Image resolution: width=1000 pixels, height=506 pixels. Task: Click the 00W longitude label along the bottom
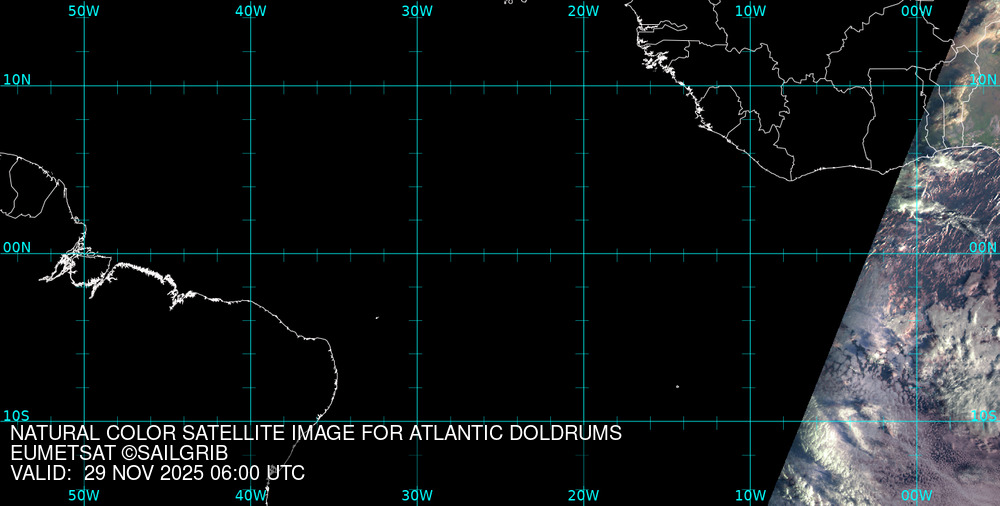[916, 495]
